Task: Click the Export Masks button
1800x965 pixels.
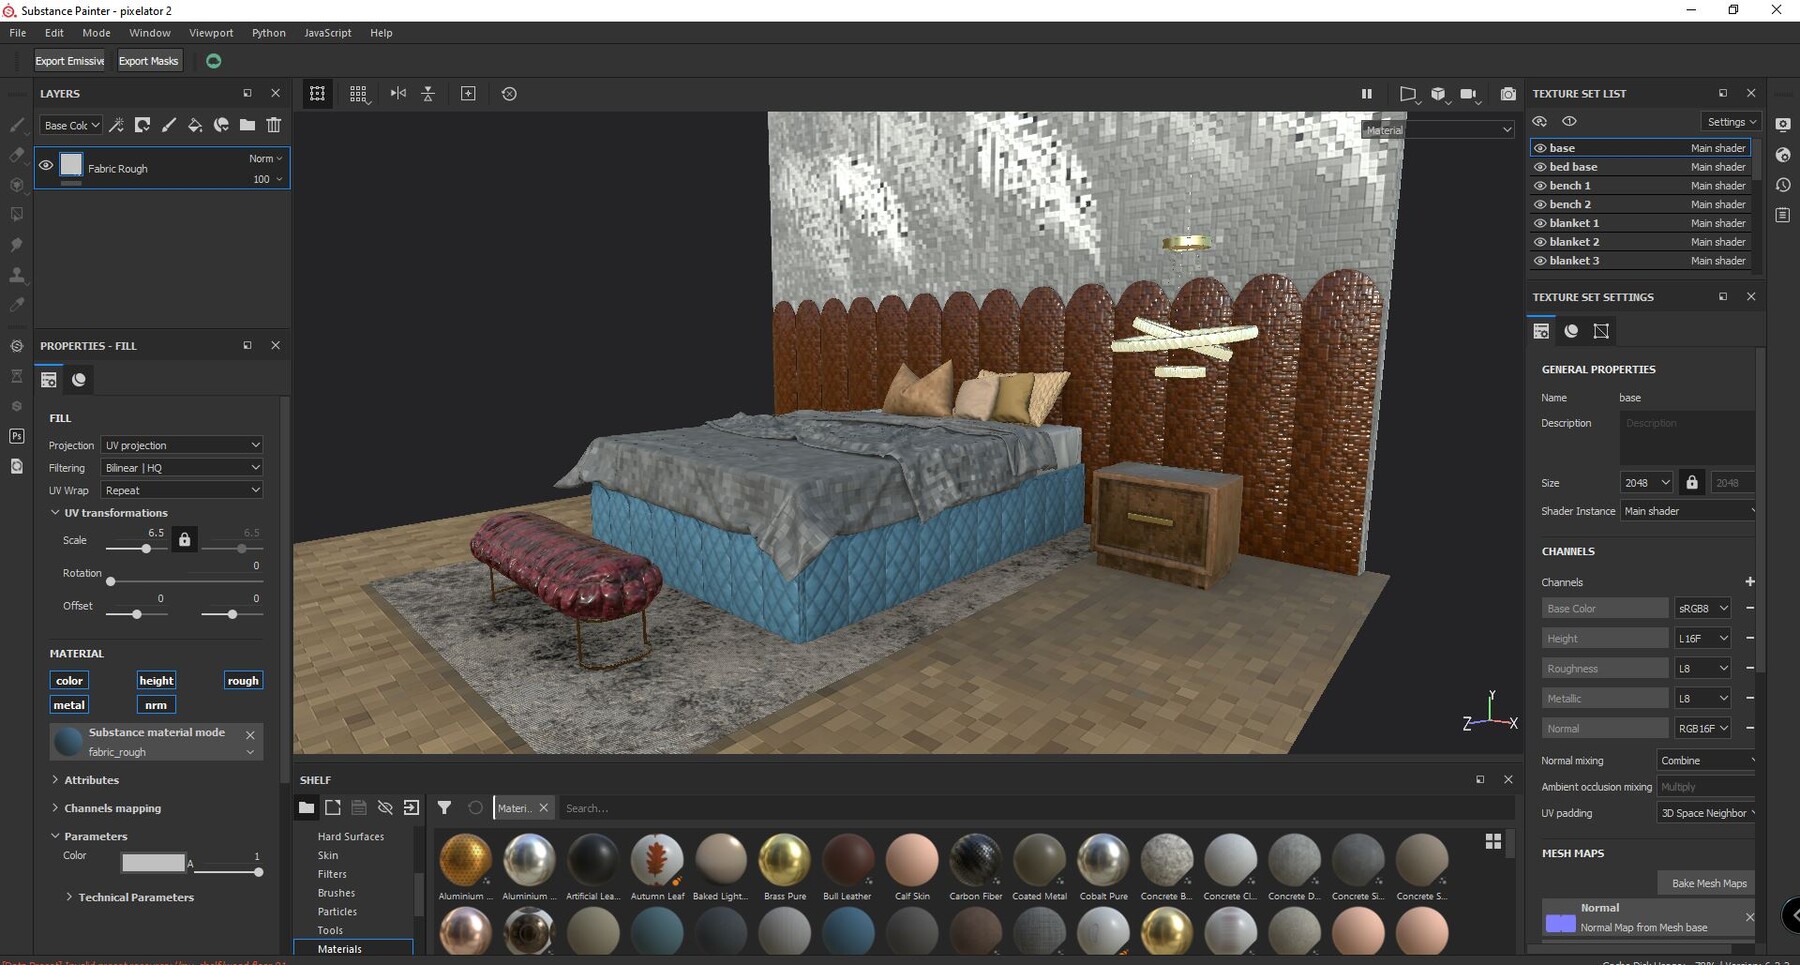Action: point(148,60)
